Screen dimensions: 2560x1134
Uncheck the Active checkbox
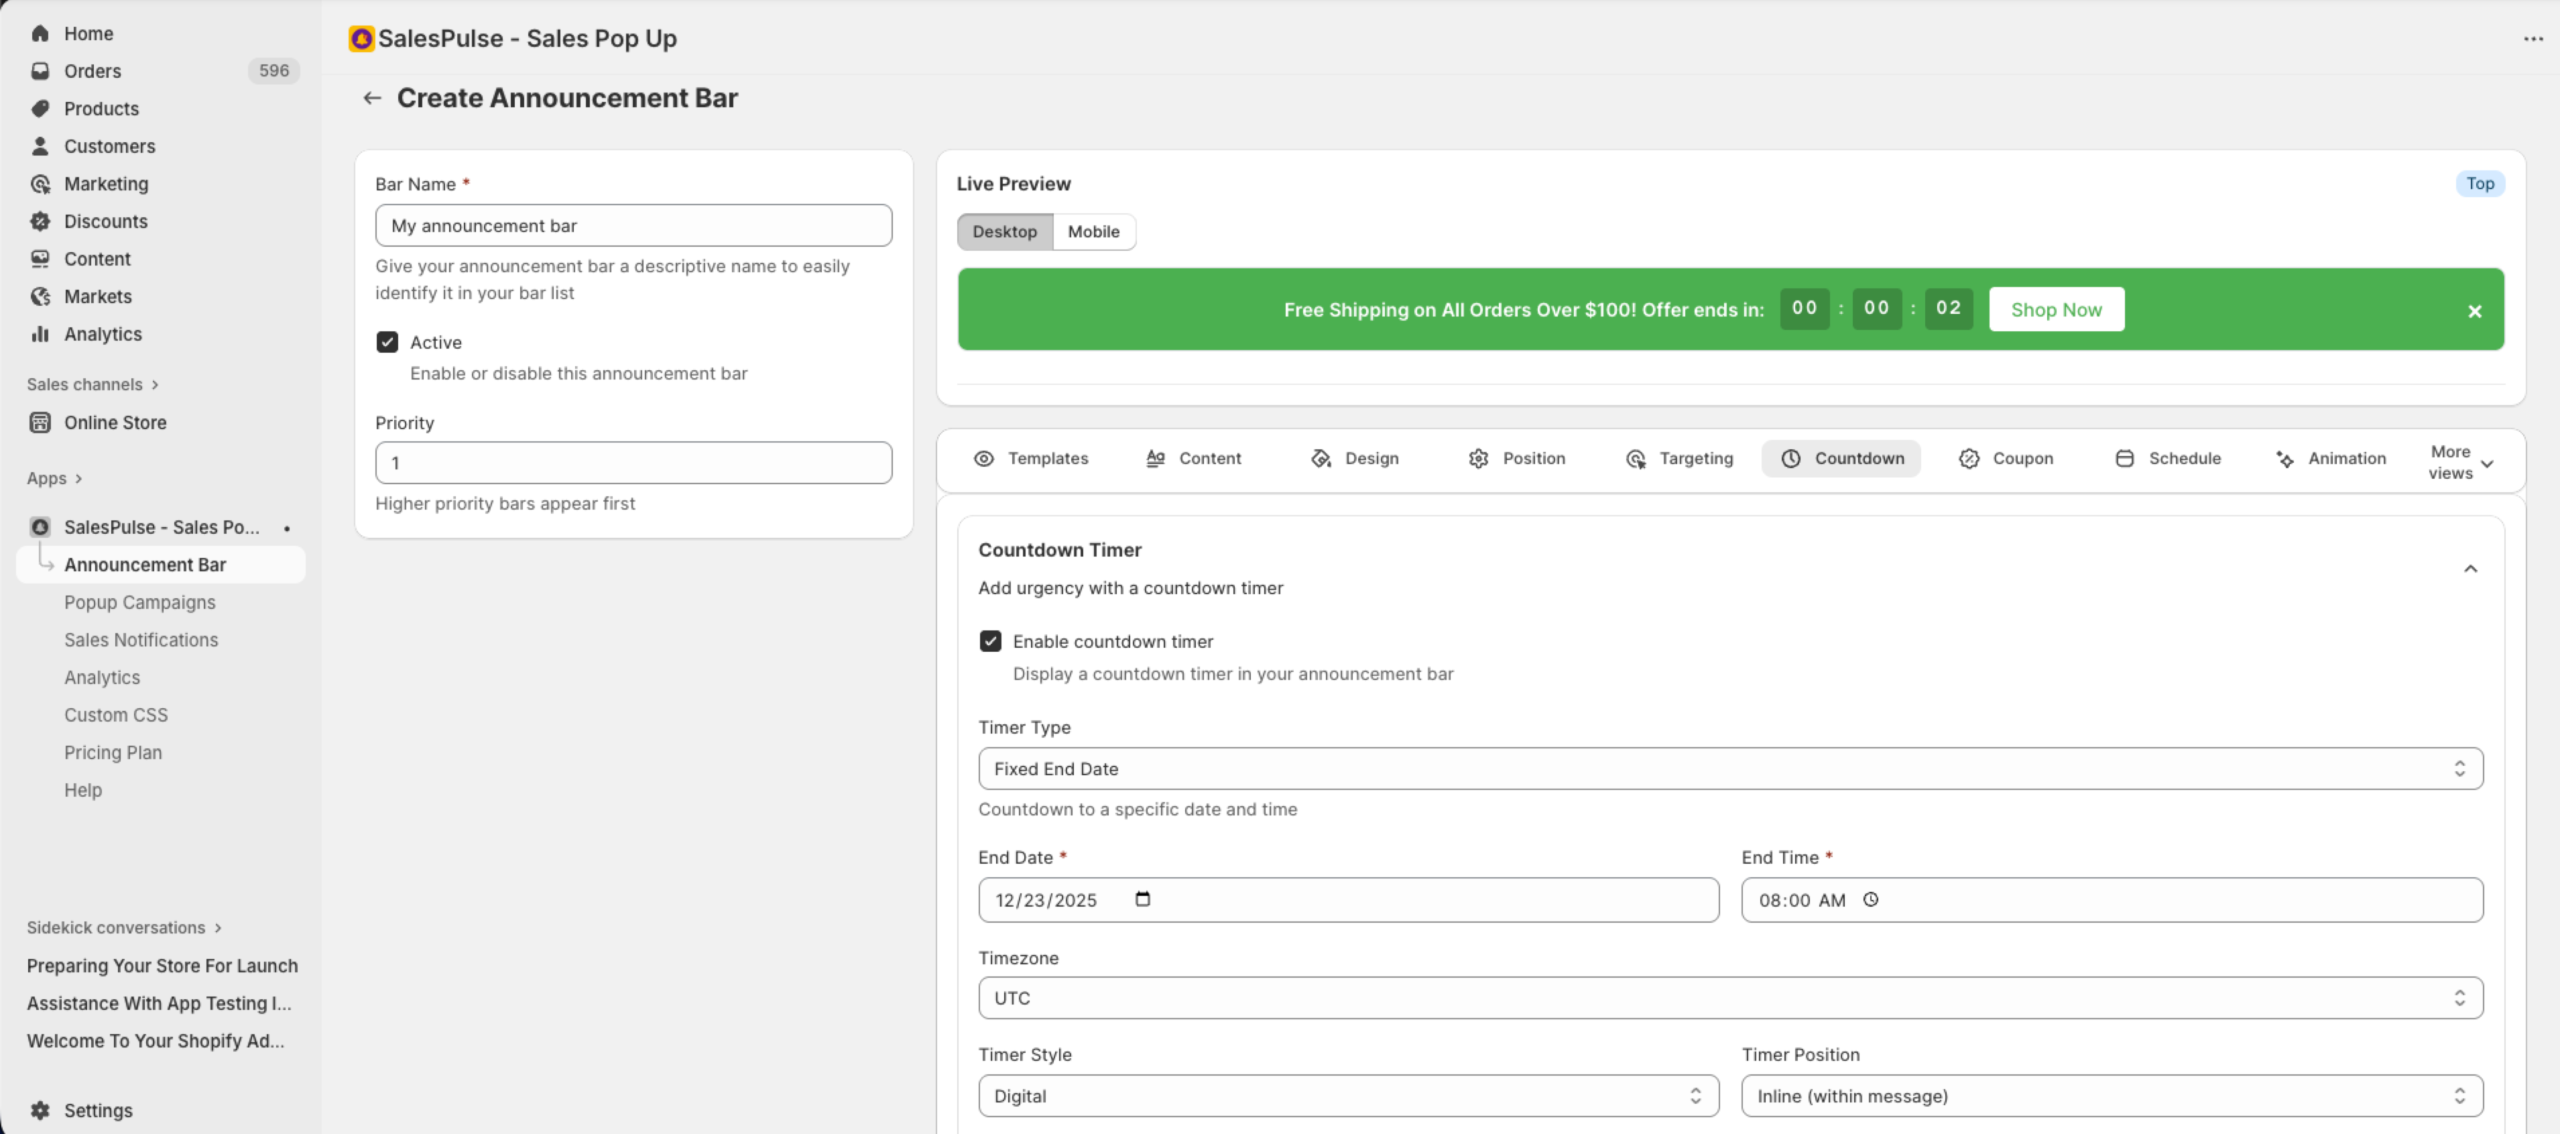(x=387, y=341)
